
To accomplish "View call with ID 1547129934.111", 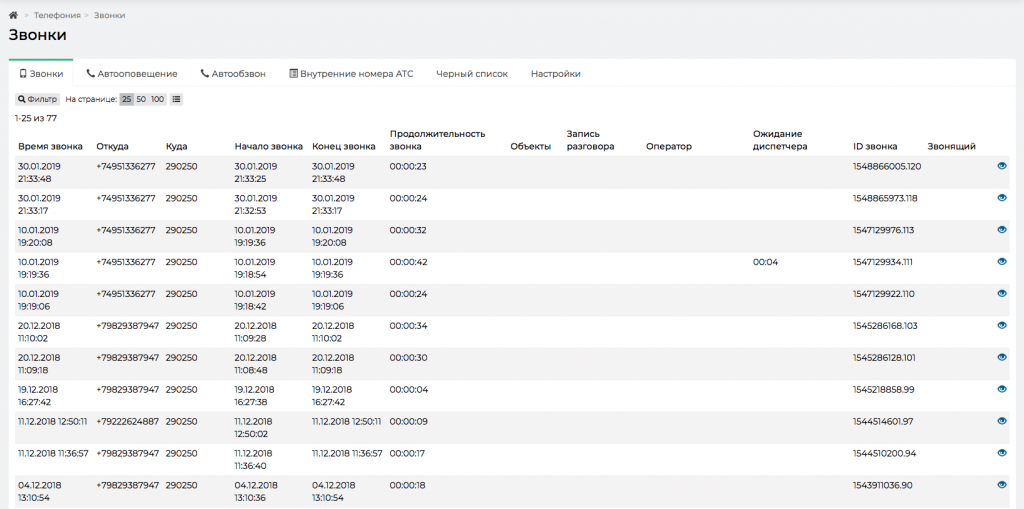I will [1002, 262].
